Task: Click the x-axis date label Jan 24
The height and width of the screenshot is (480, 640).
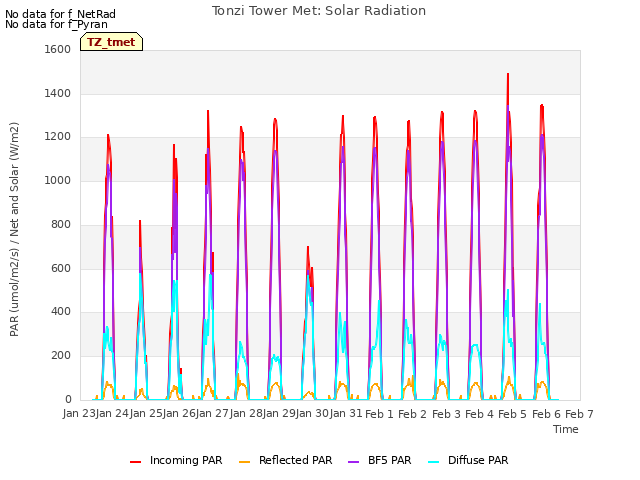Action: click(112, 413)
